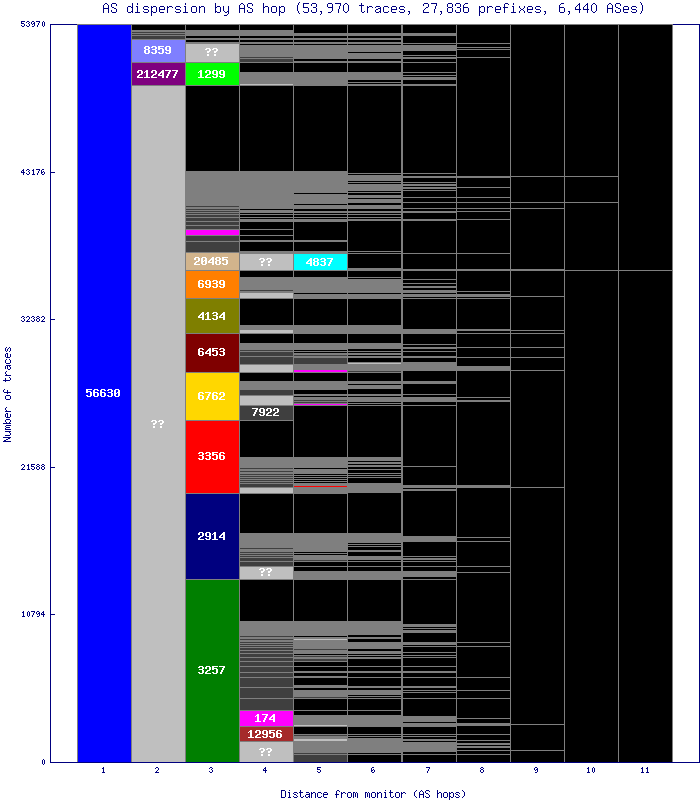Screen dimensions: 700x800
Task: Select the olive 4134 block
Action: [212, 316]
